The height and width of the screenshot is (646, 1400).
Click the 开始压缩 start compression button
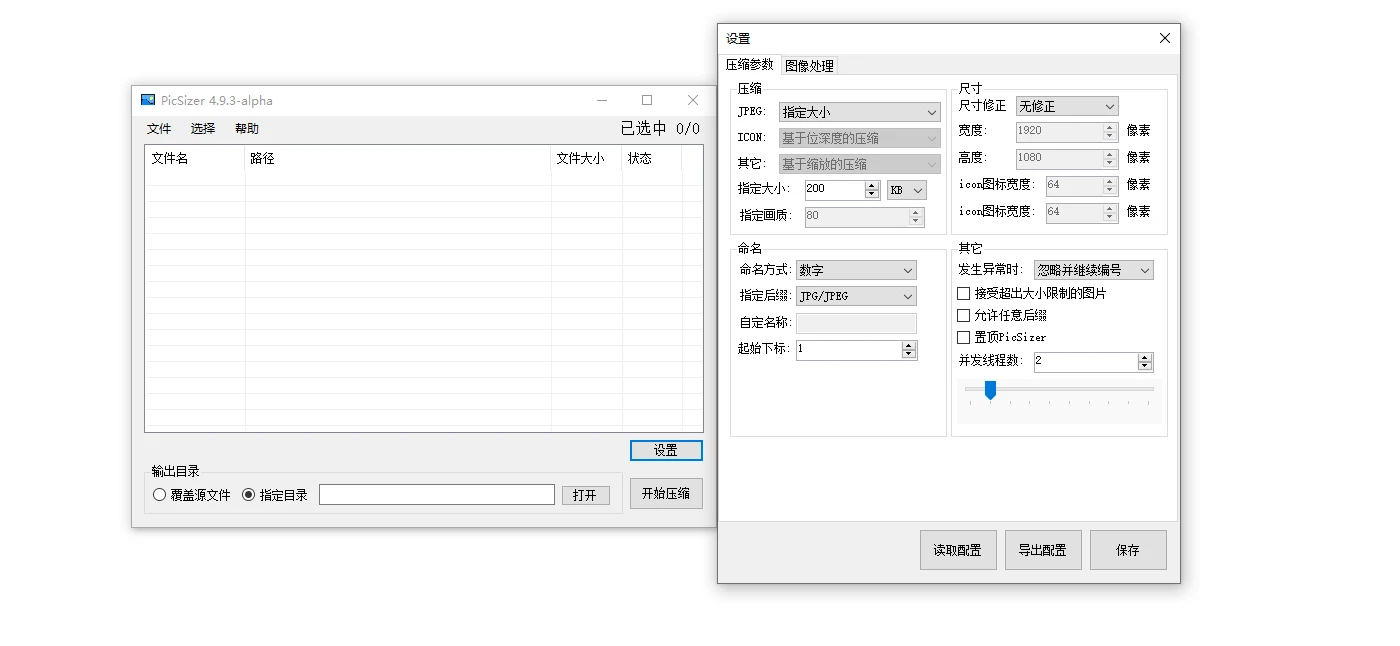click(666, 493)
